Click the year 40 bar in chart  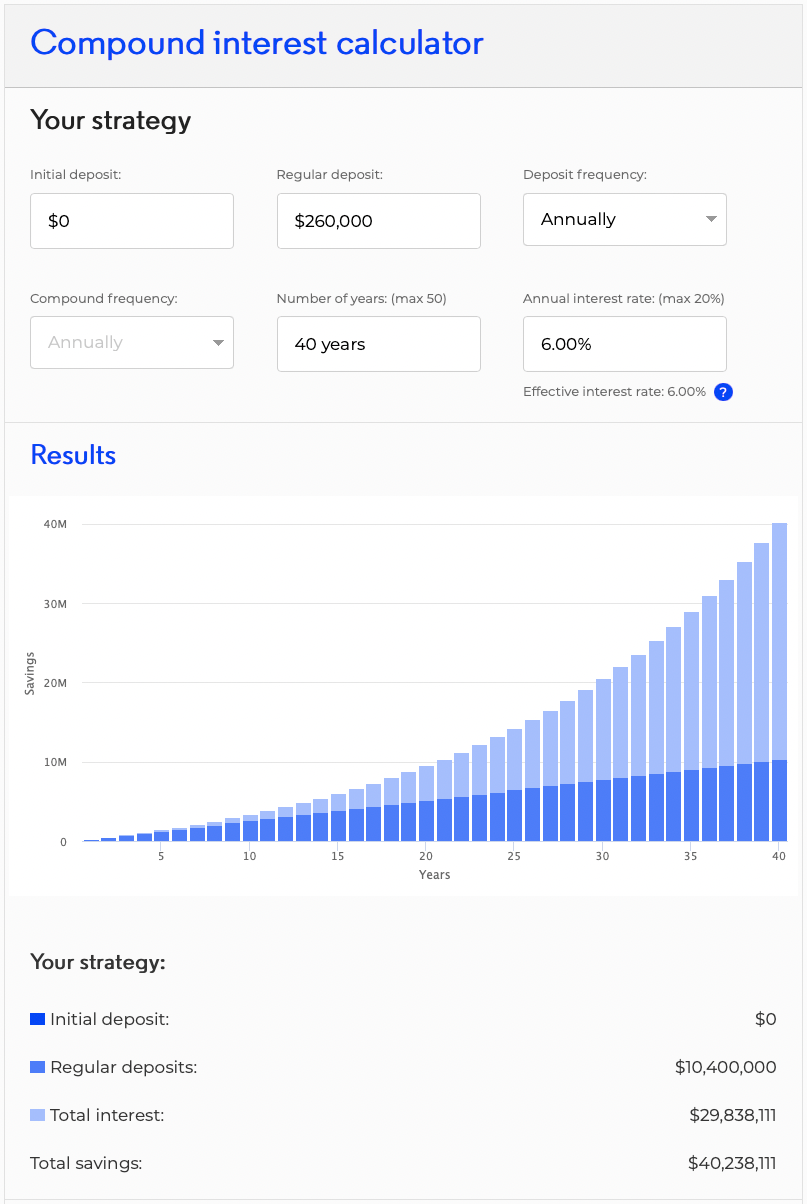click(x=779, y=682)
